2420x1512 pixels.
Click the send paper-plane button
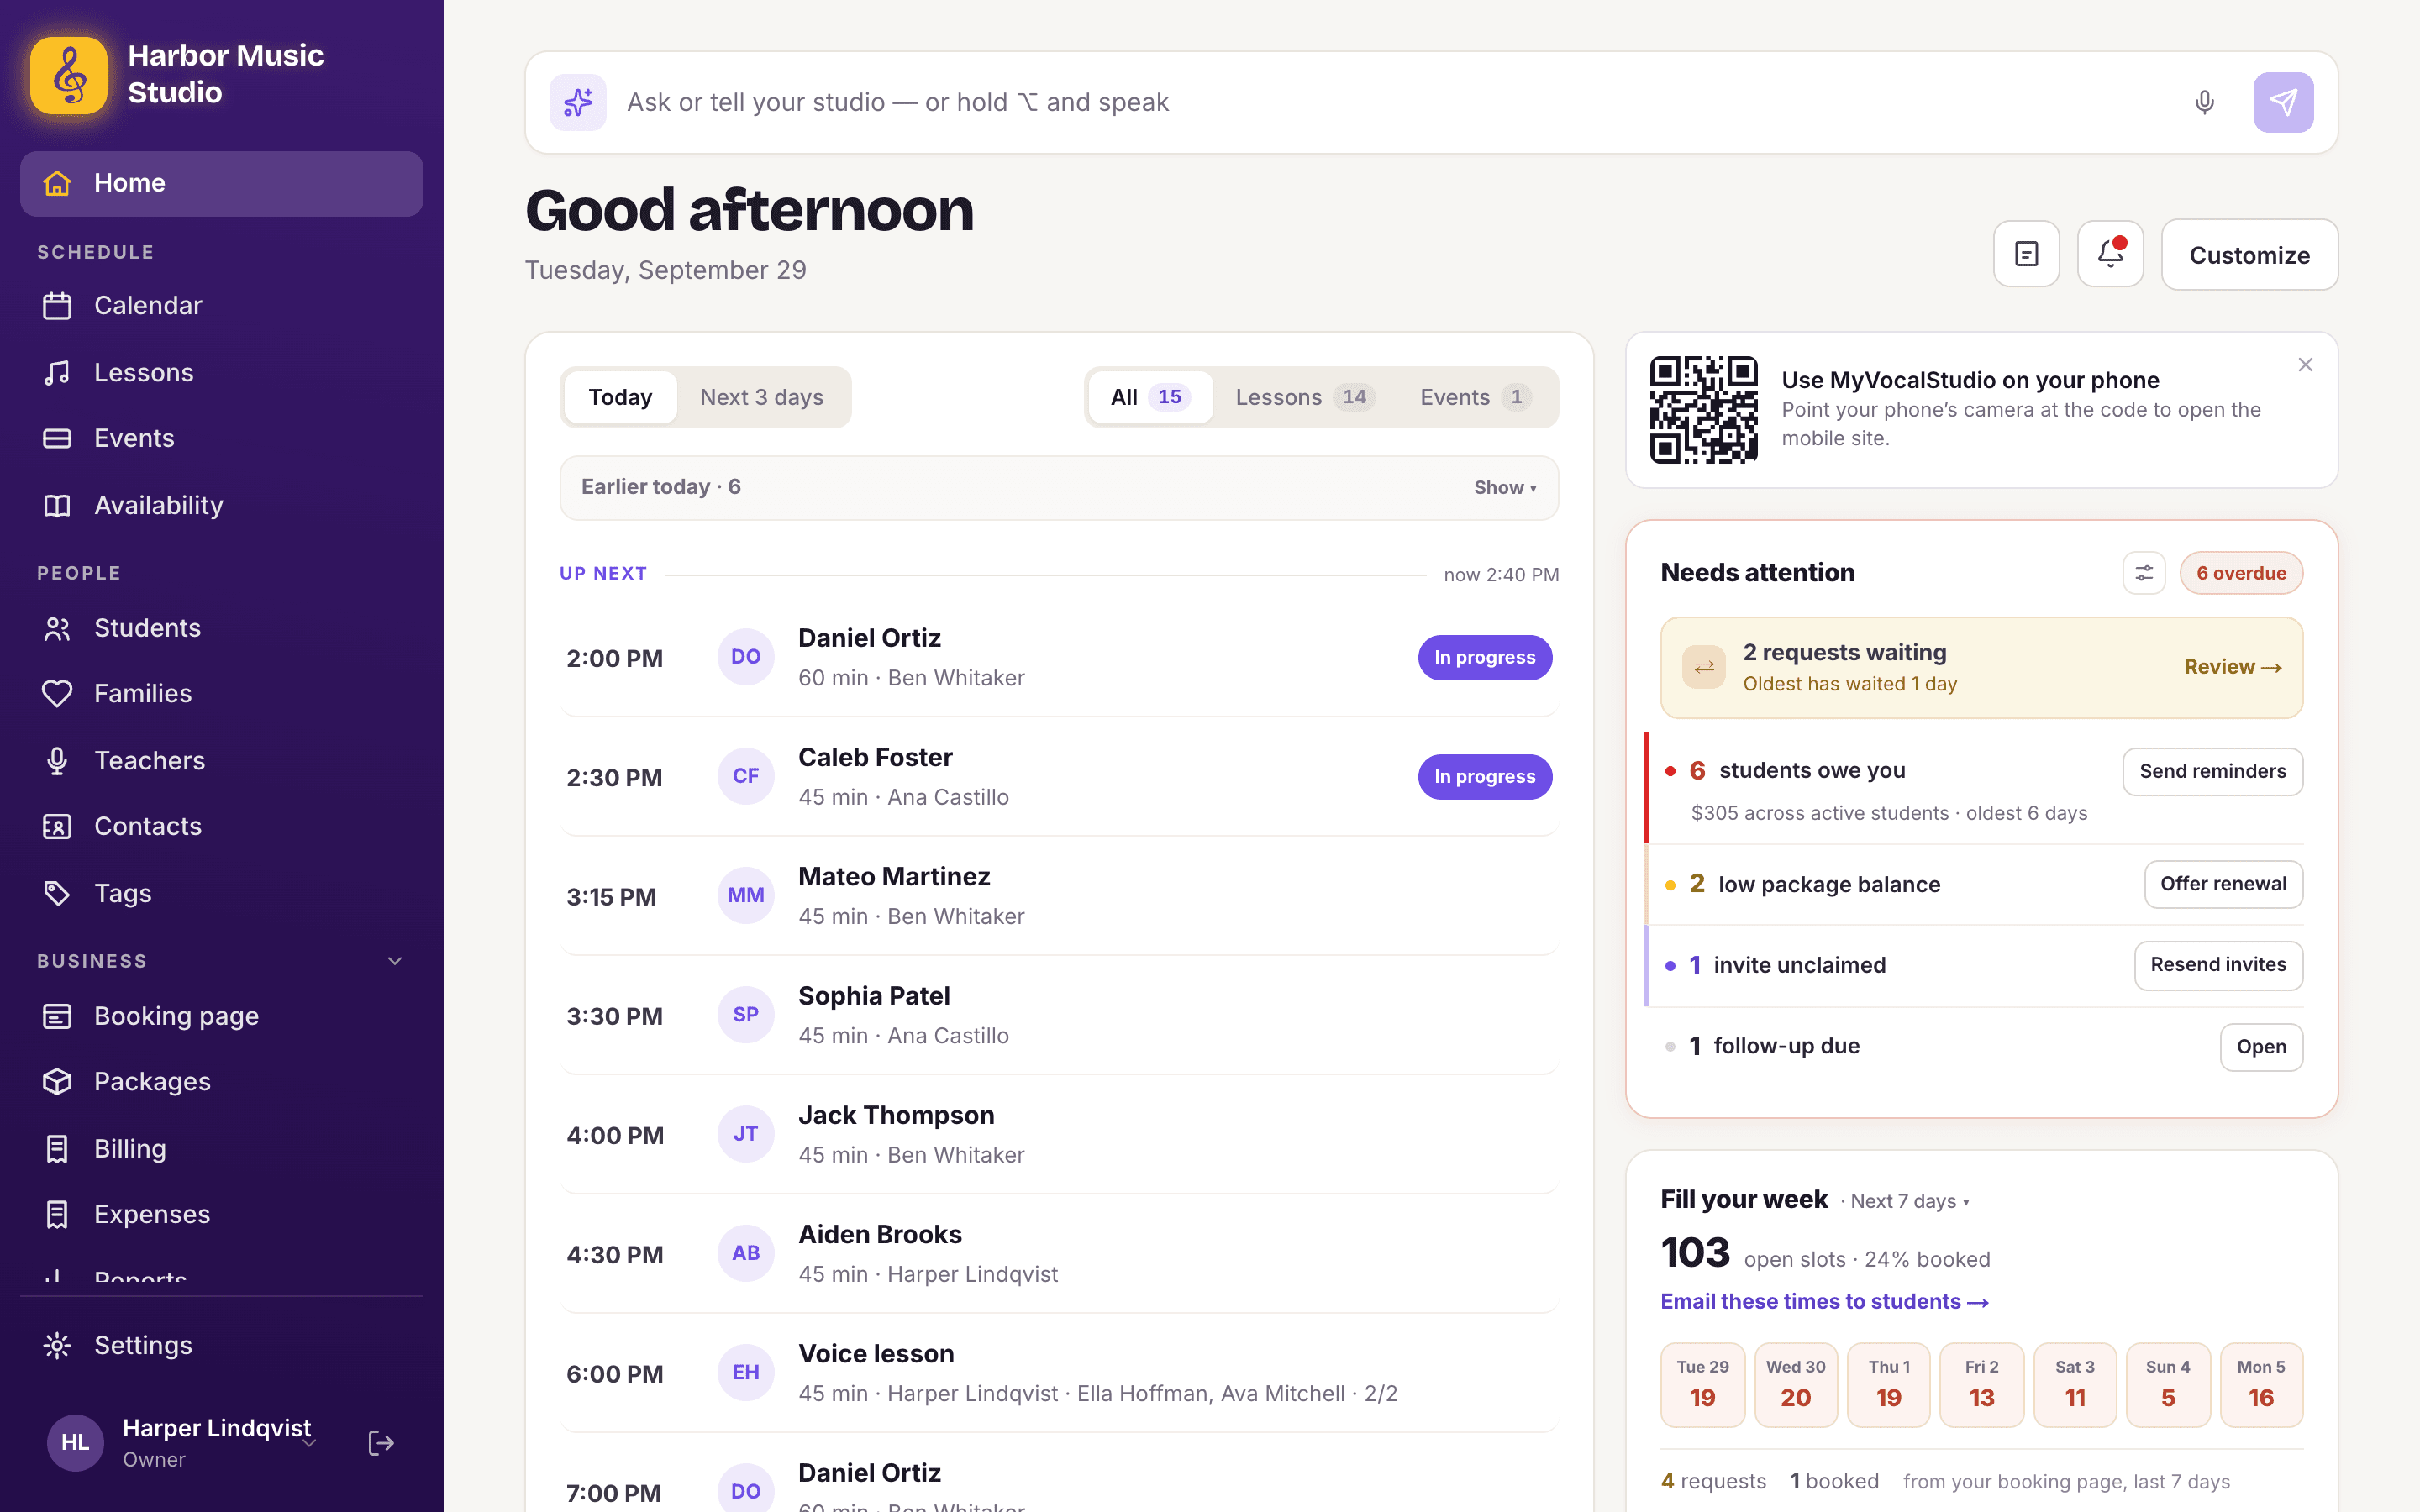2283,102
